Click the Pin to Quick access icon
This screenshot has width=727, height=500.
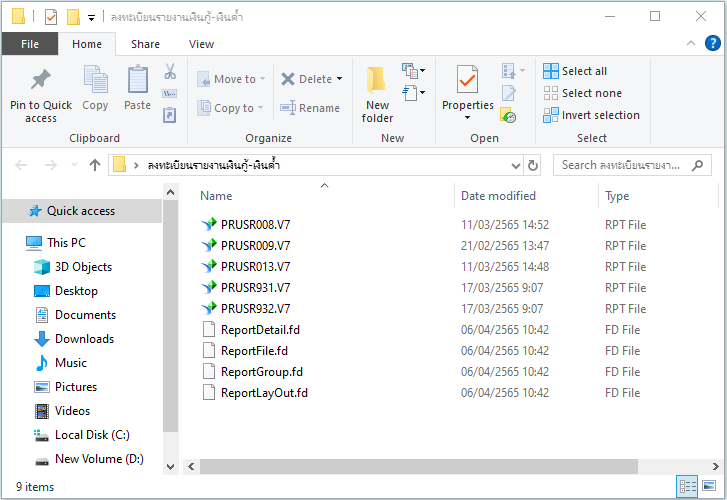pyautogui.click(x=41, y=81)
